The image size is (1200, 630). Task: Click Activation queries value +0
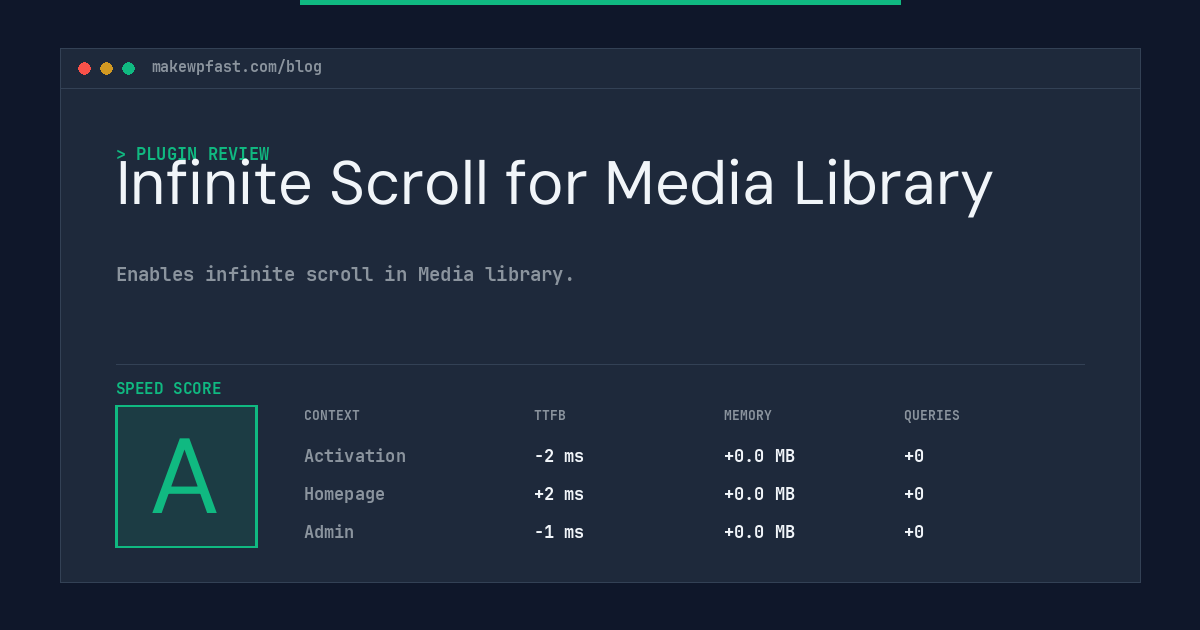coord(914,456)
